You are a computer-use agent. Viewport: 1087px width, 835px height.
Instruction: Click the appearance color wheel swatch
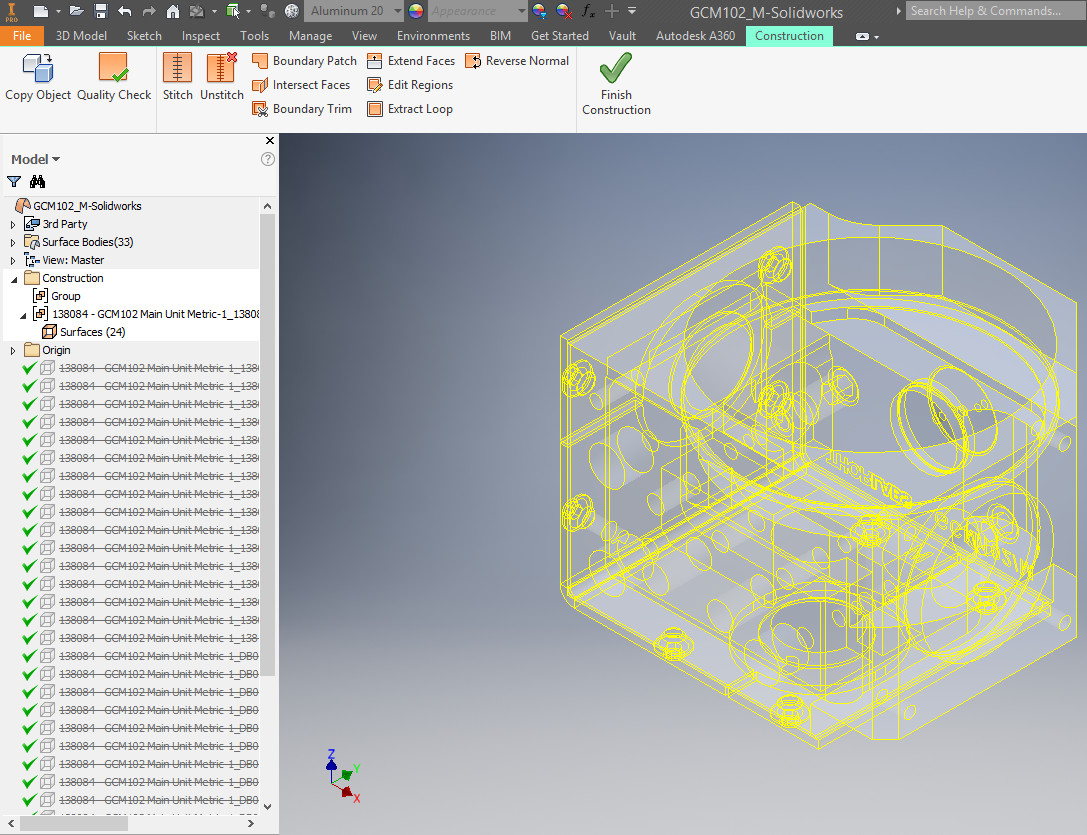point(416,11)
